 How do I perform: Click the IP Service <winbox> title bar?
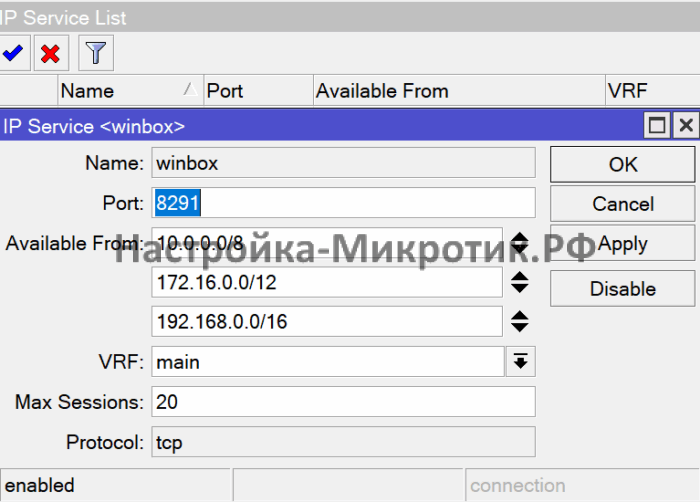pyautogui.click(x=321, y=126)
